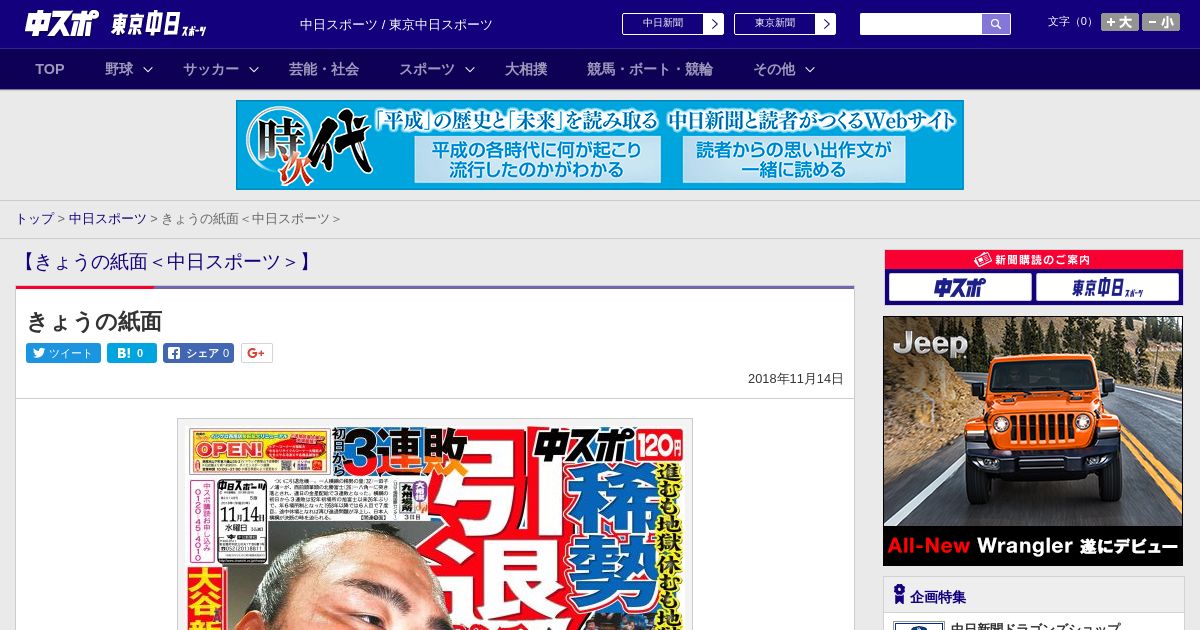Click the arrow beside 東京新聞 button
The height and width of the screenshot is (630, 1200).
point(825,24)
